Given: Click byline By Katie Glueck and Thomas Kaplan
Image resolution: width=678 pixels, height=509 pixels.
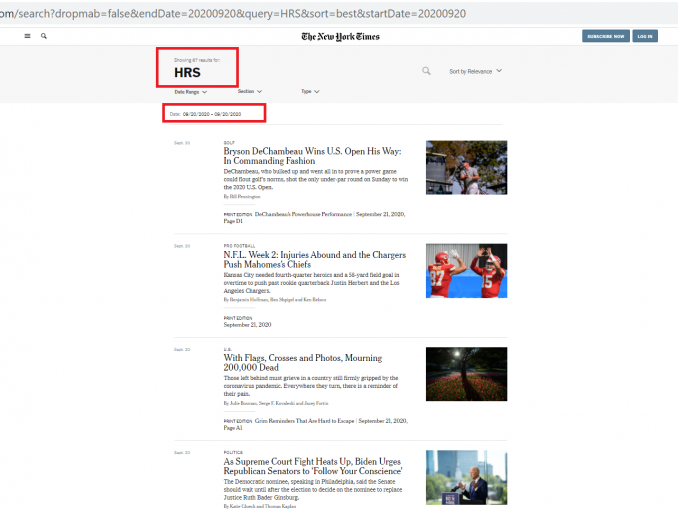Looking at the screenshot, I should coord(259,506).
